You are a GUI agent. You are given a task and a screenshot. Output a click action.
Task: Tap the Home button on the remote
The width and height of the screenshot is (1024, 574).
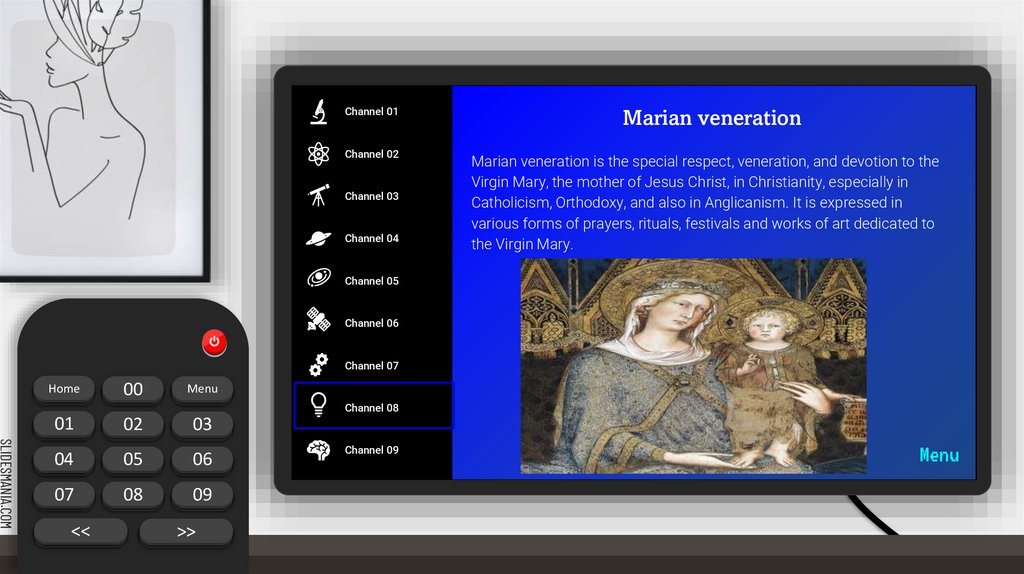coord(64,389)
